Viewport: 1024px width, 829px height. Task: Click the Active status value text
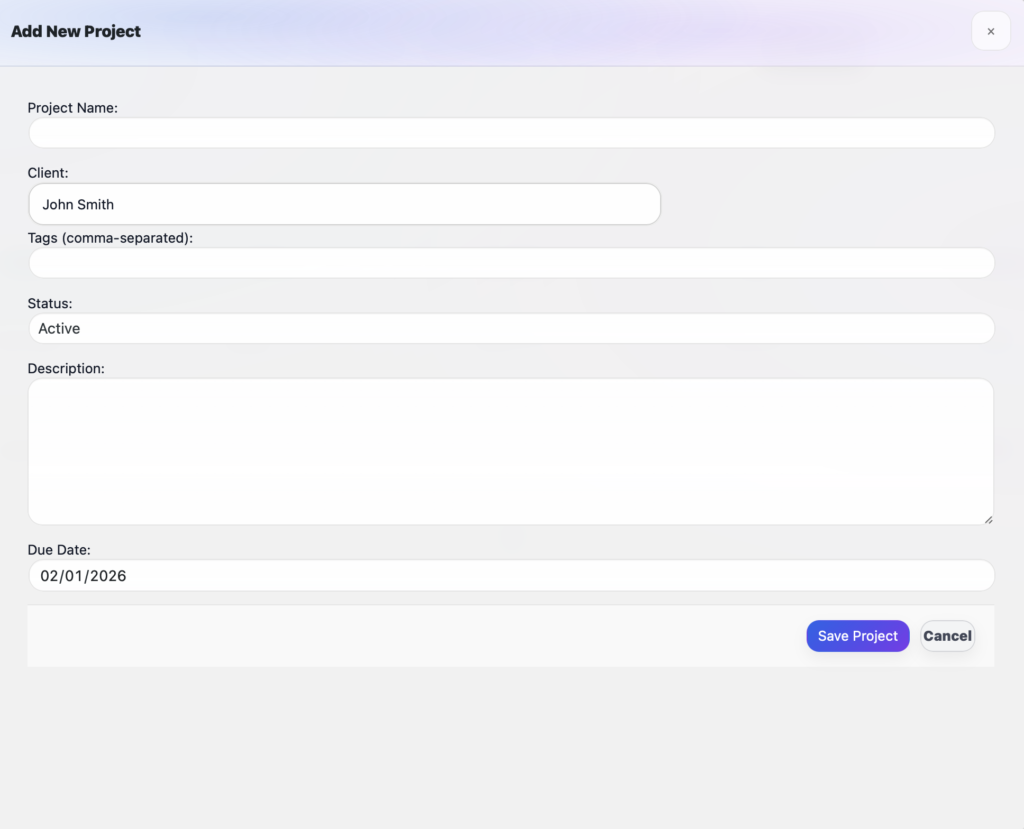click(x=58, y=328)
